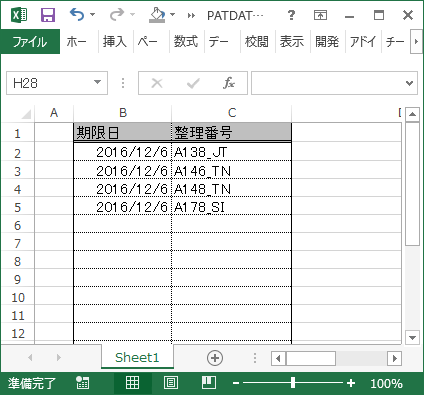Open the ファイル tab
This screenshot has height=395, width=424.
coord(30,42)
